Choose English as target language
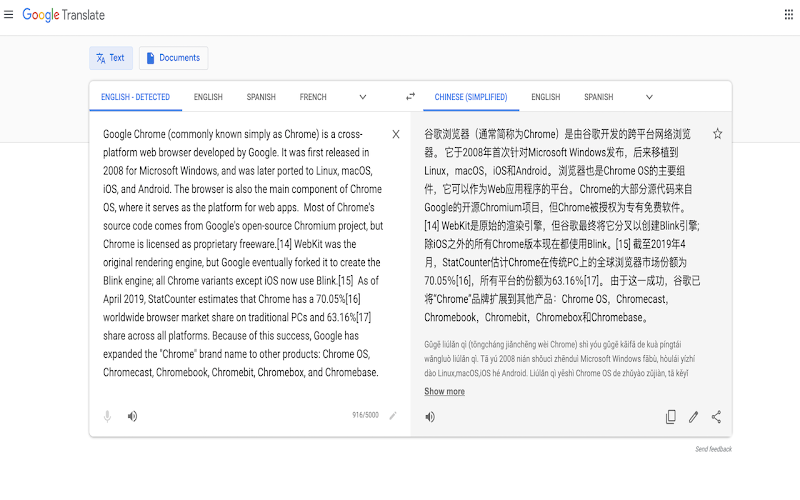Image resolution: width=800 pixels, height=500 pixels. coord(545,97)
